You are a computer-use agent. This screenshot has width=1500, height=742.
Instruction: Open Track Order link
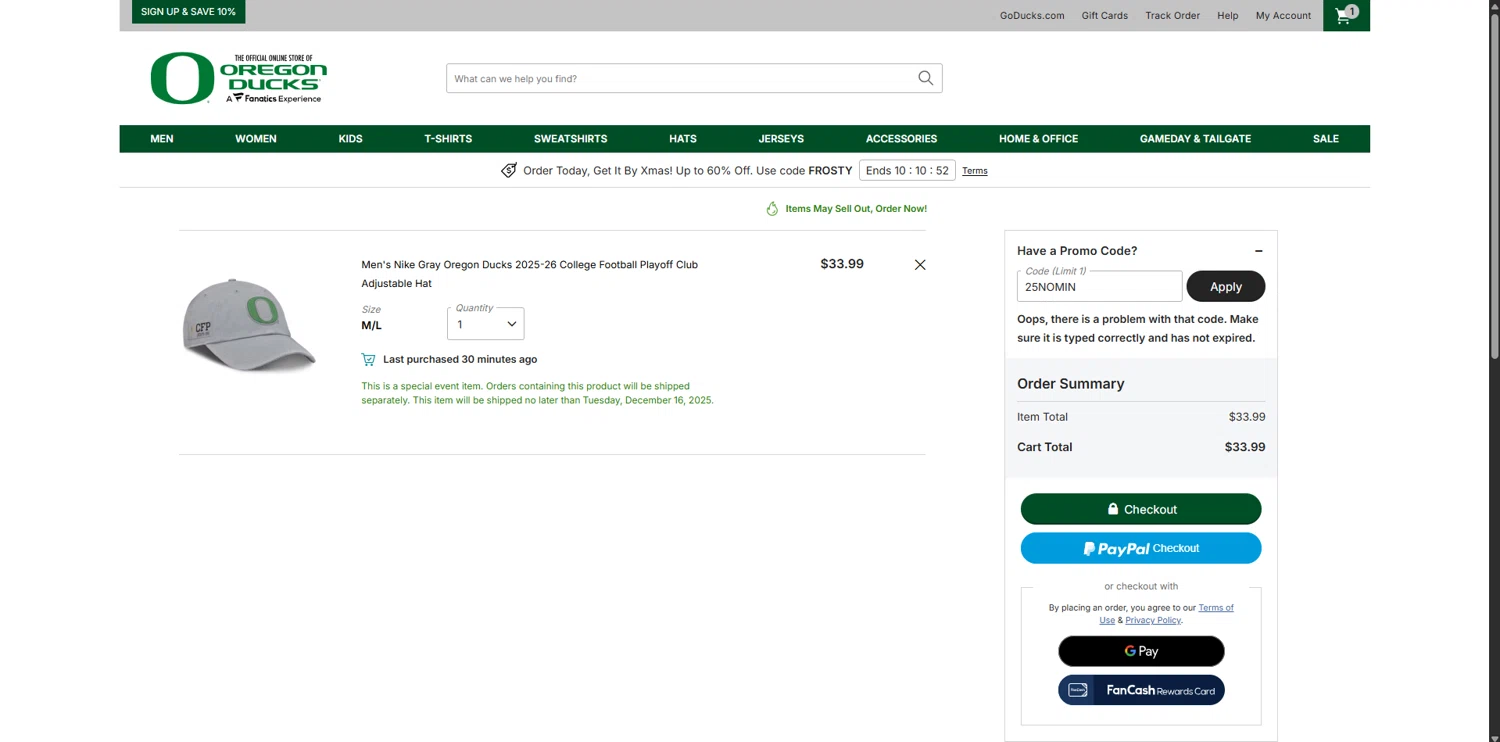tap(1172, 16)
